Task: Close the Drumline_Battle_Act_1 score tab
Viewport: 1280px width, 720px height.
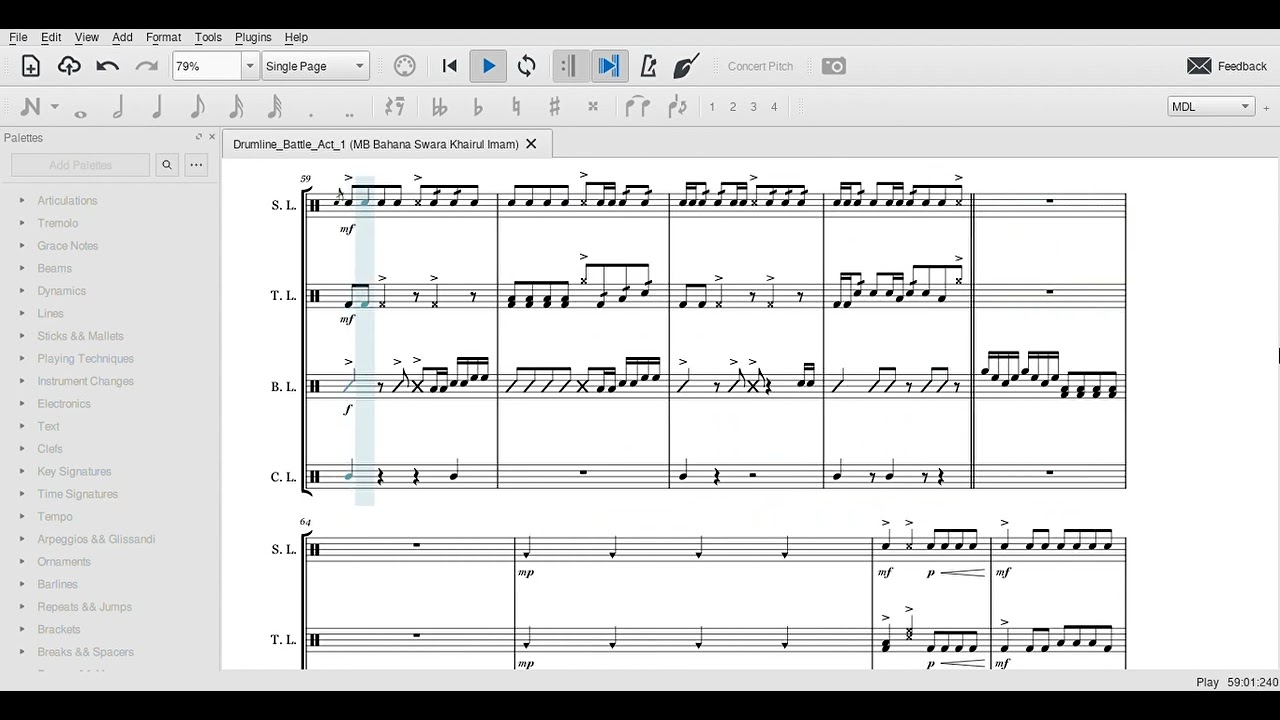Action: 531,144
